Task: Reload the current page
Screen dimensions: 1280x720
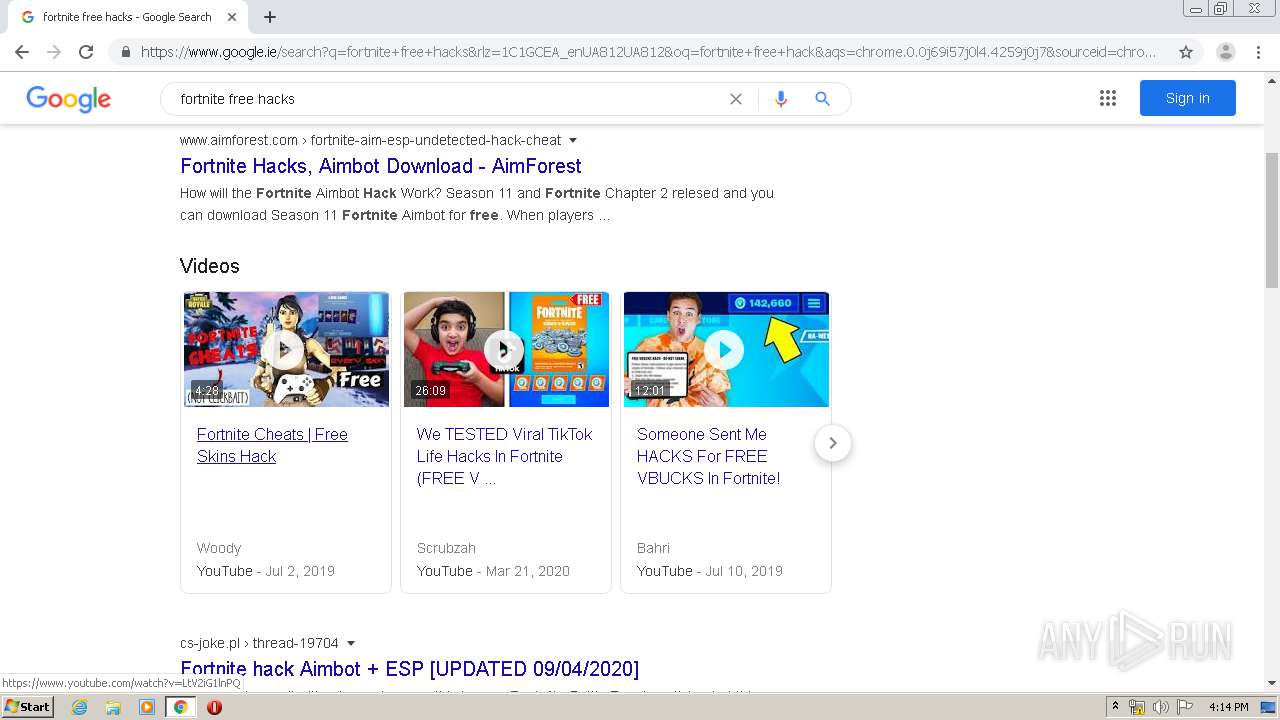Action: (x=86, y=52)
